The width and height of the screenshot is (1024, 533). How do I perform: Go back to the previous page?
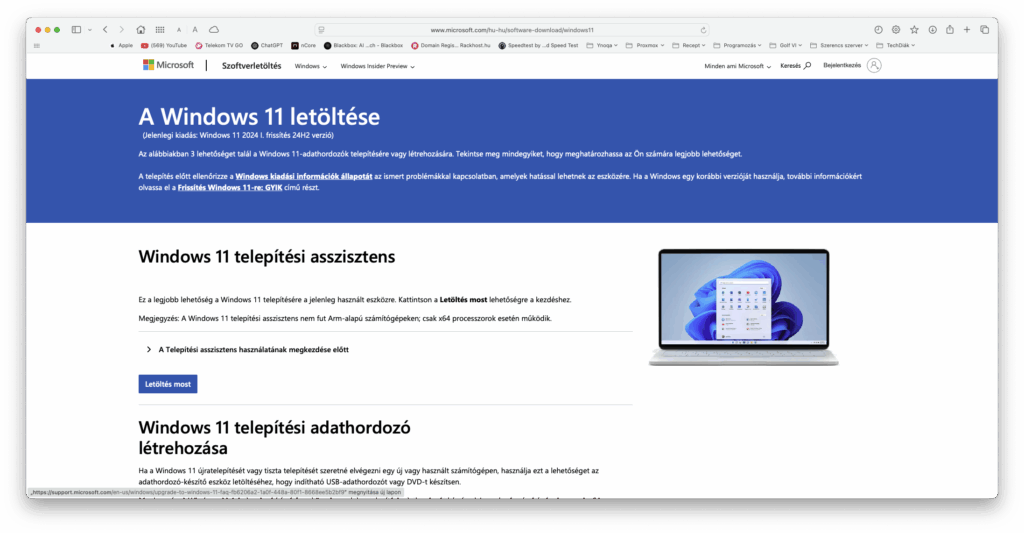coord(105,29)
